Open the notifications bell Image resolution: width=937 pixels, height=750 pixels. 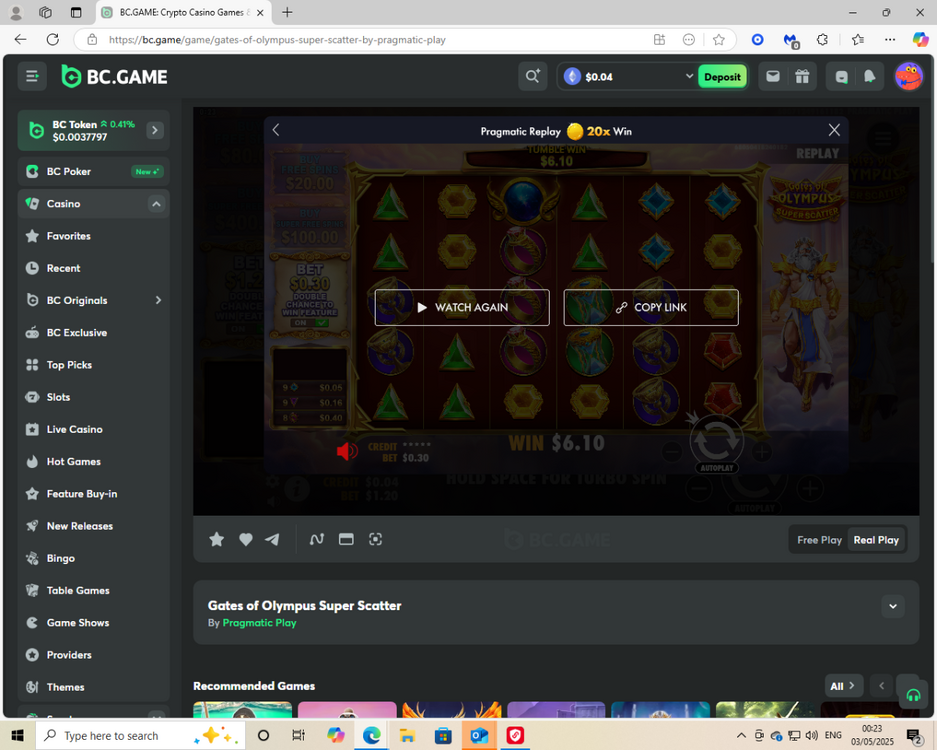[869, 77]
